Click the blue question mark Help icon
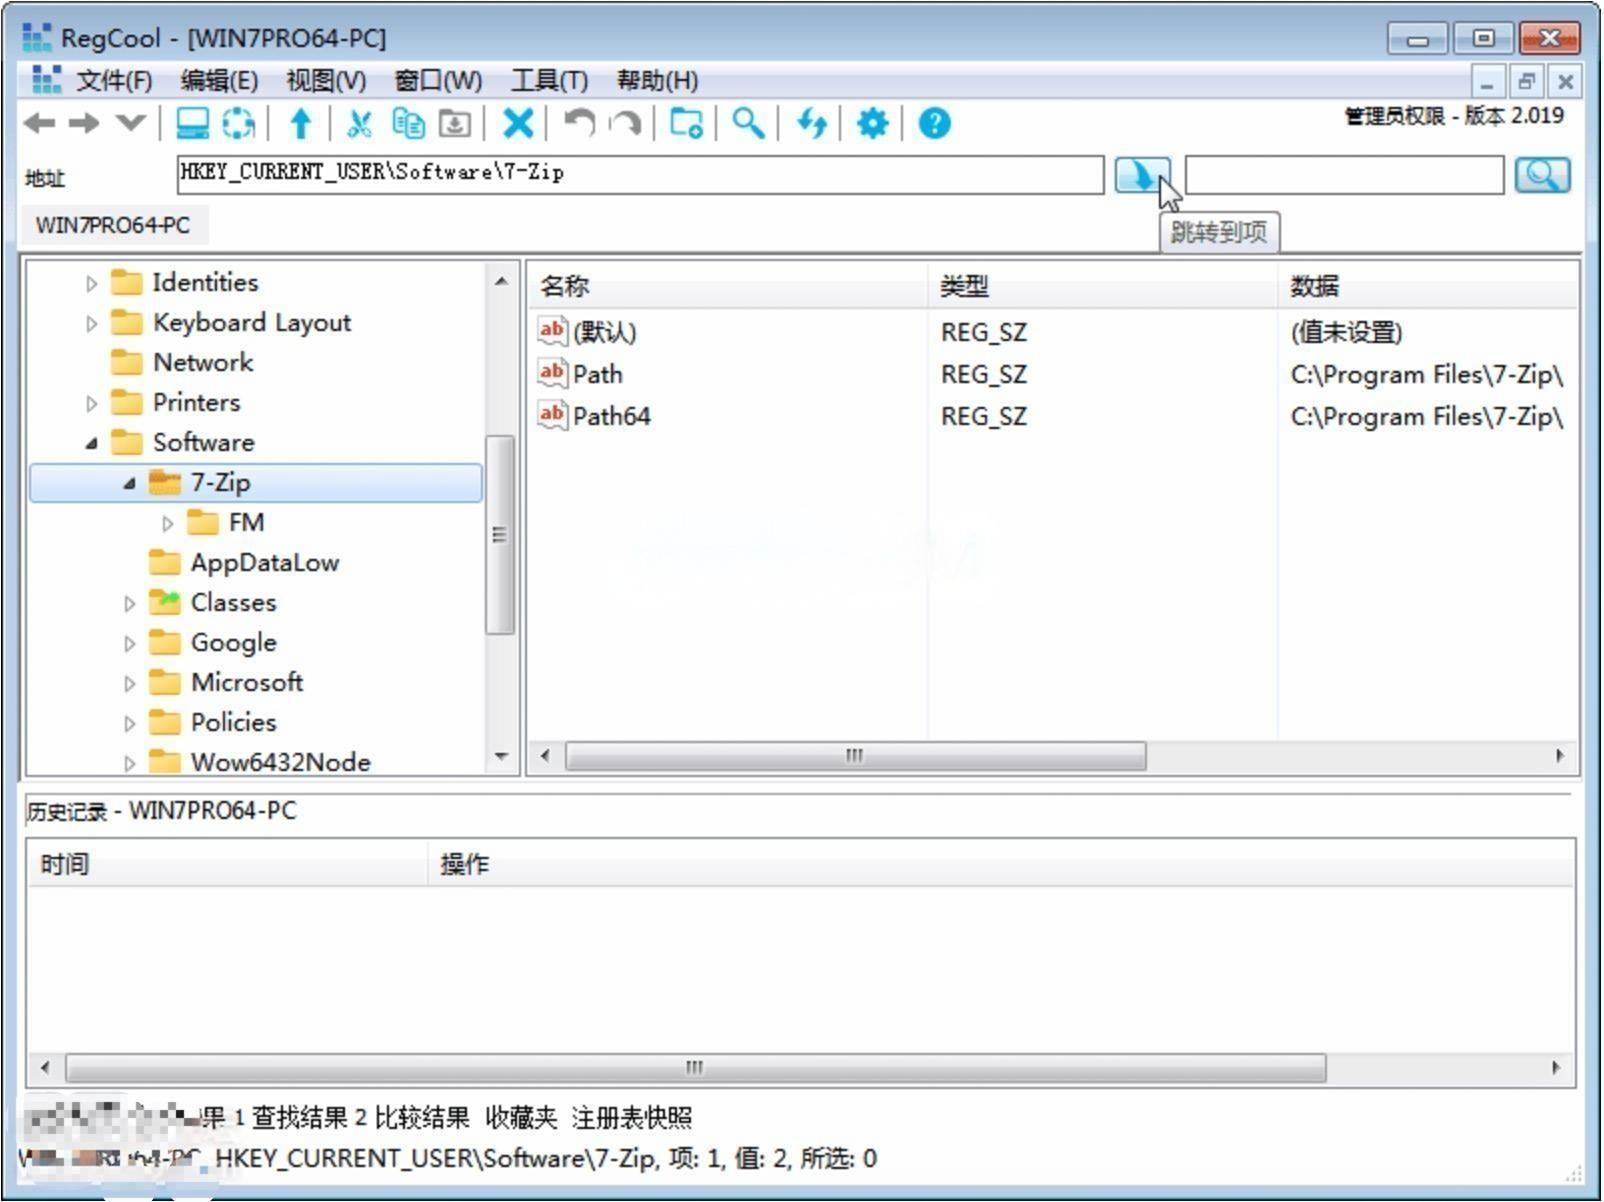The image size is (1604, 1202). tap(934, 124)
